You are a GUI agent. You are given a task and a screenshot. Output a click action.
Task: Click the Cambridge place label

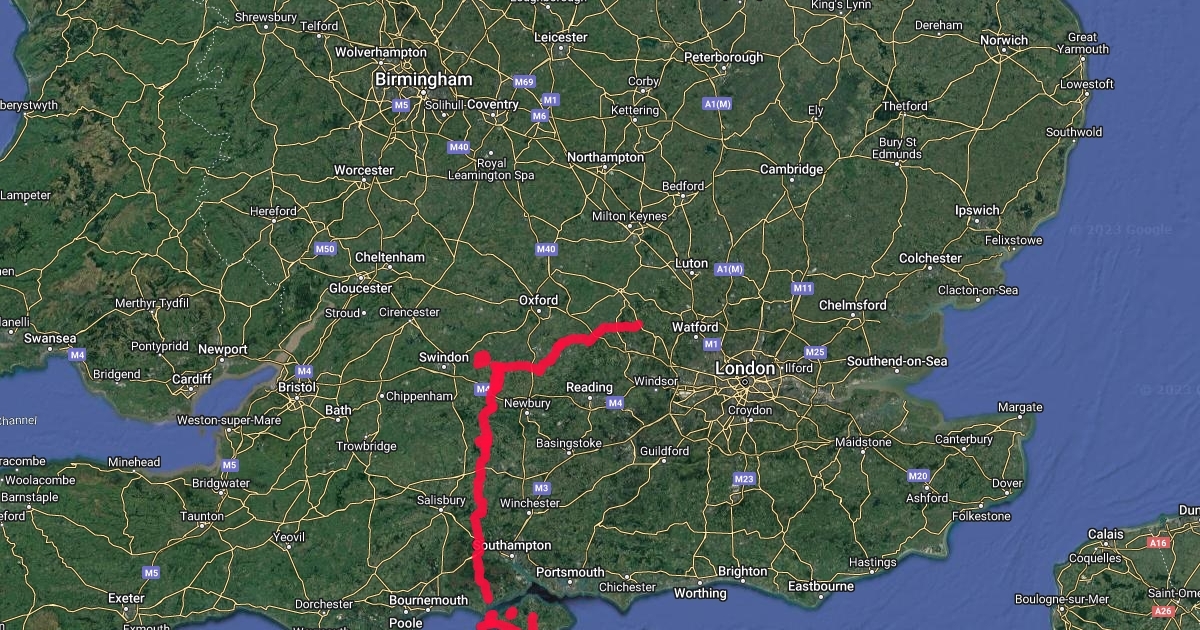[x=791, y=170]
